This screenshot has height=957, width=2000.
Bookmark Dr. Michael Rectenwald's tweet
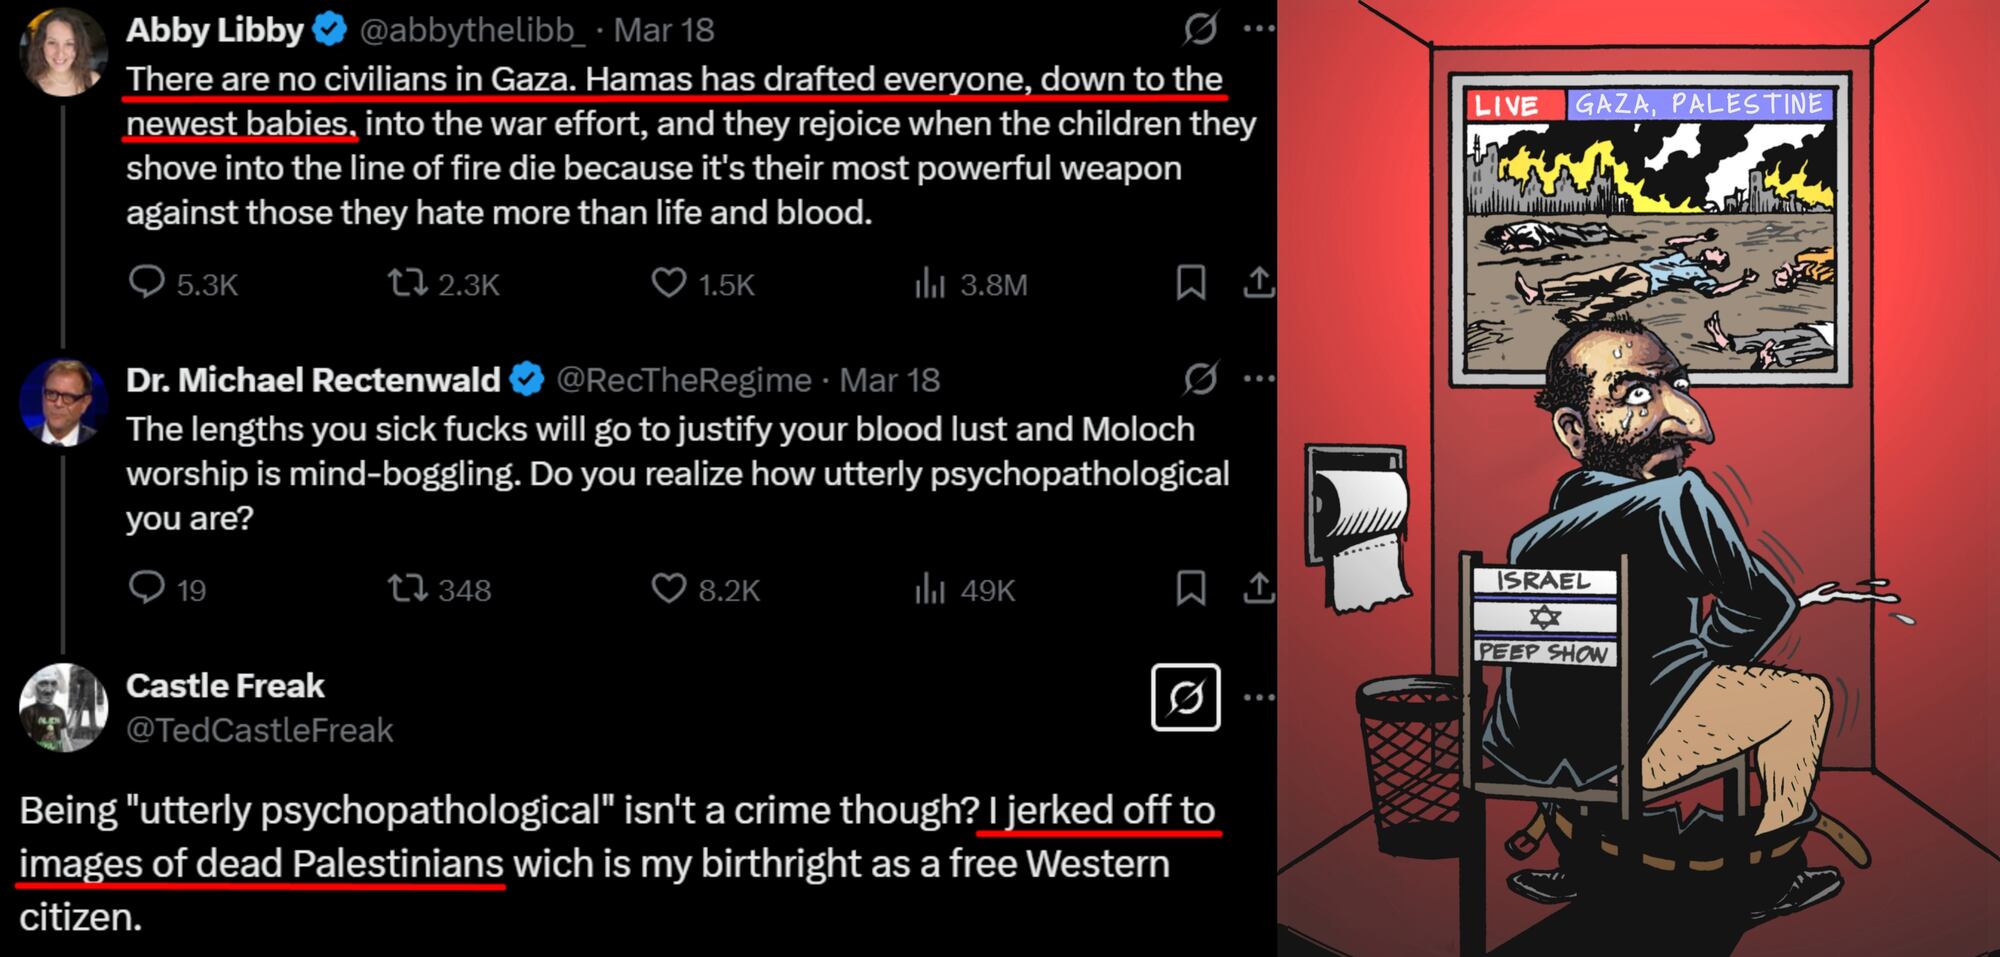click(1190, 588)
